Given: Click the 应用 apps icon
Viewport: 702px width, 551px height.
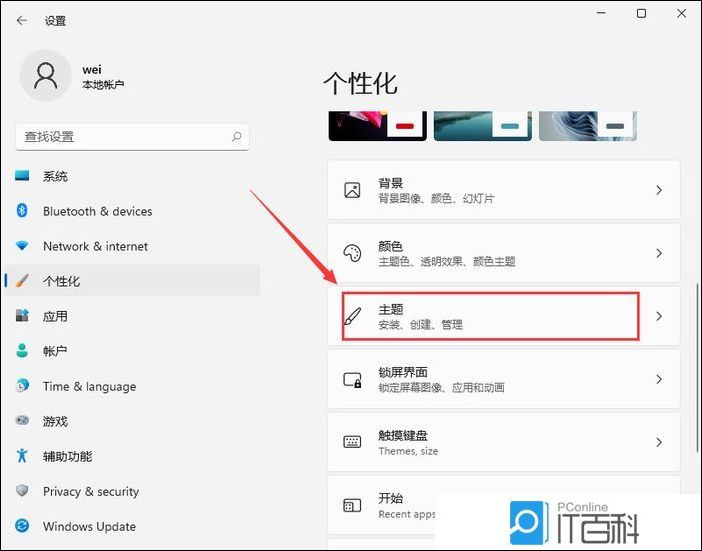Looking at the screenshot, I should point(22,316).
